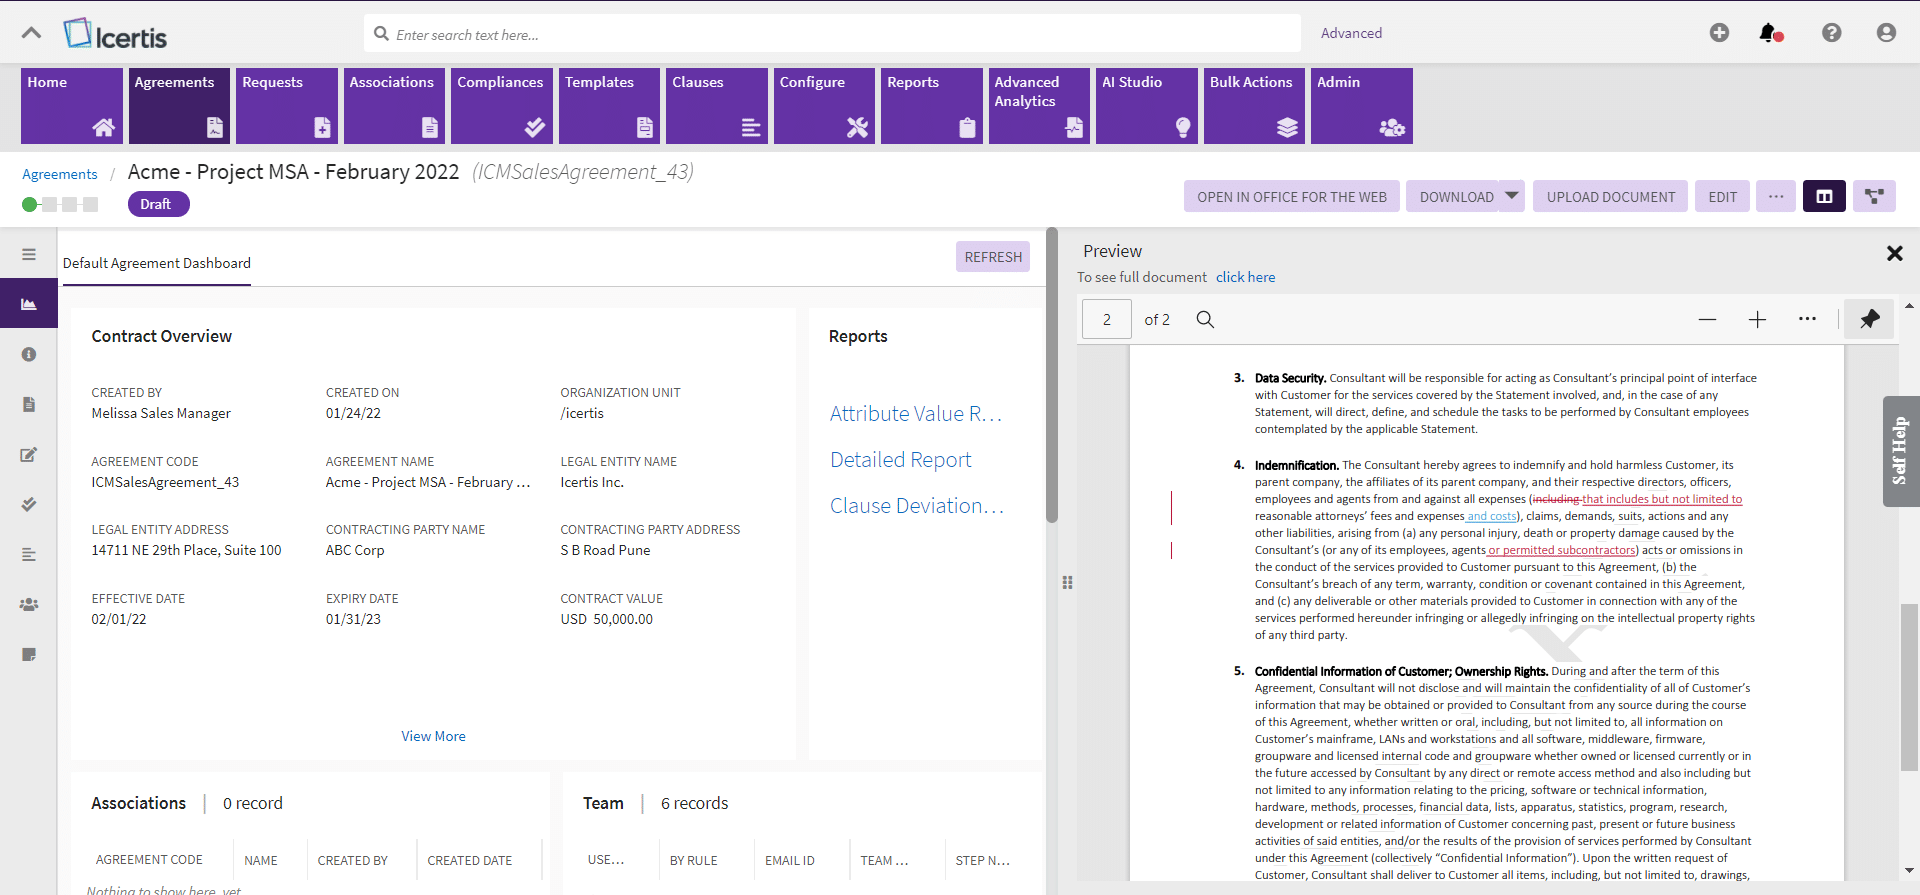Open the user profile icon
1920x895 pixels.
(1885, 33)
